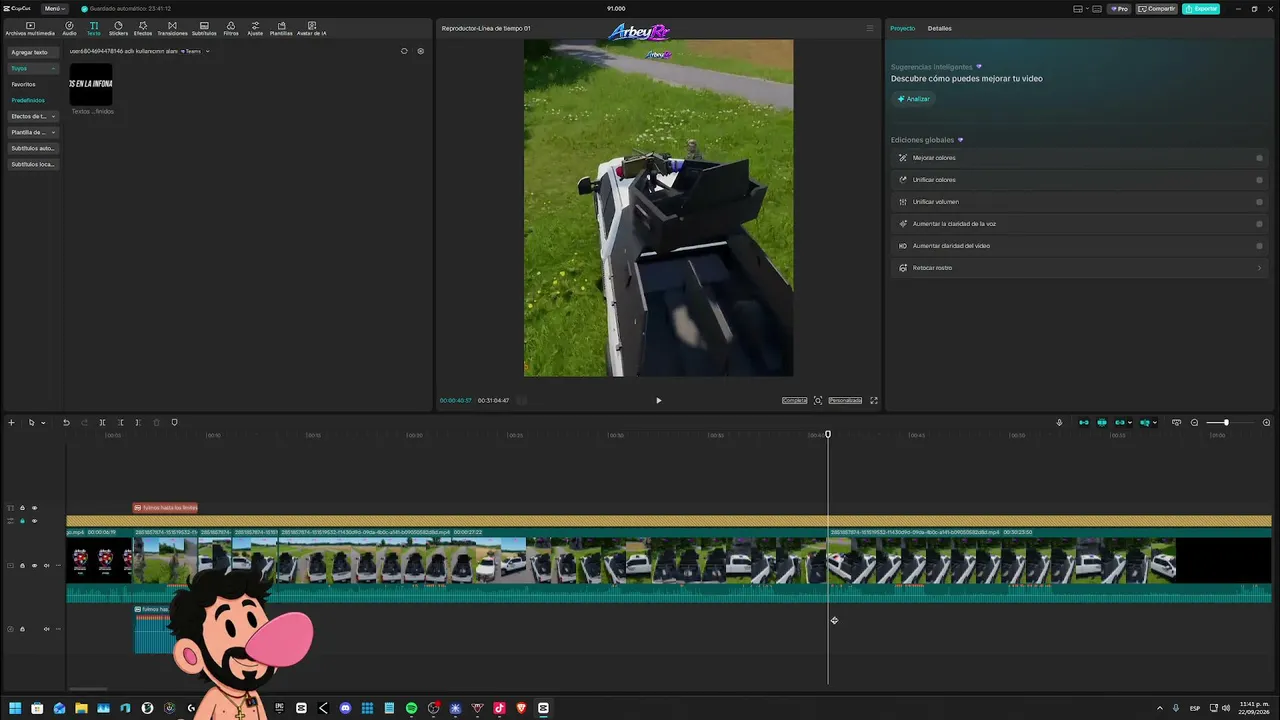This screenshot has width=1280, height=720.
Task: Enable the Mejorar colores toggle
Action: click(1259, 158)
